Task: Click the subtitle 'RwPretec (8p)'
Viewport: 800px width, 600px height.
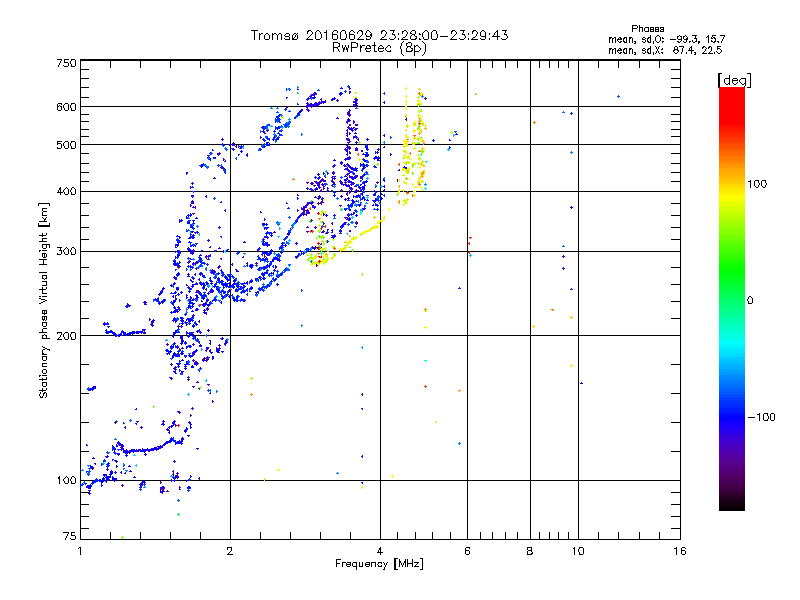Action: 379,48
